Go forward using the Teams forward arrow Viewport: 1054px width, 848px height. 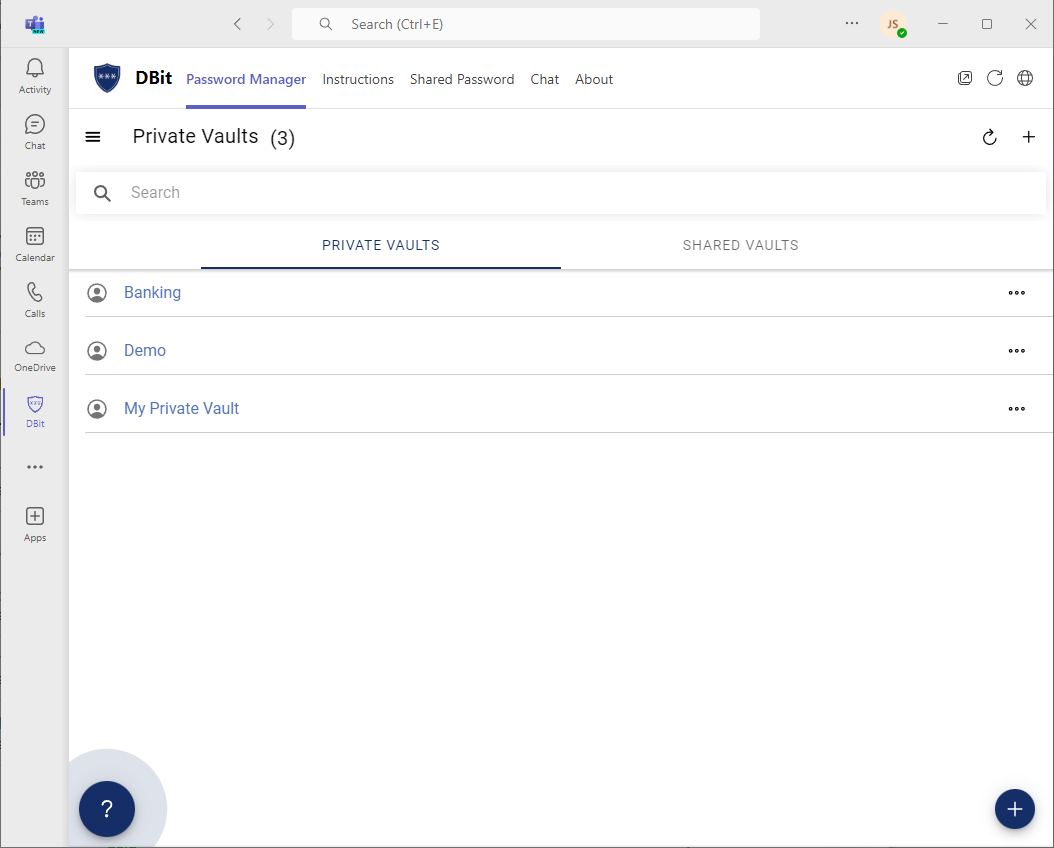pos(270,24)
